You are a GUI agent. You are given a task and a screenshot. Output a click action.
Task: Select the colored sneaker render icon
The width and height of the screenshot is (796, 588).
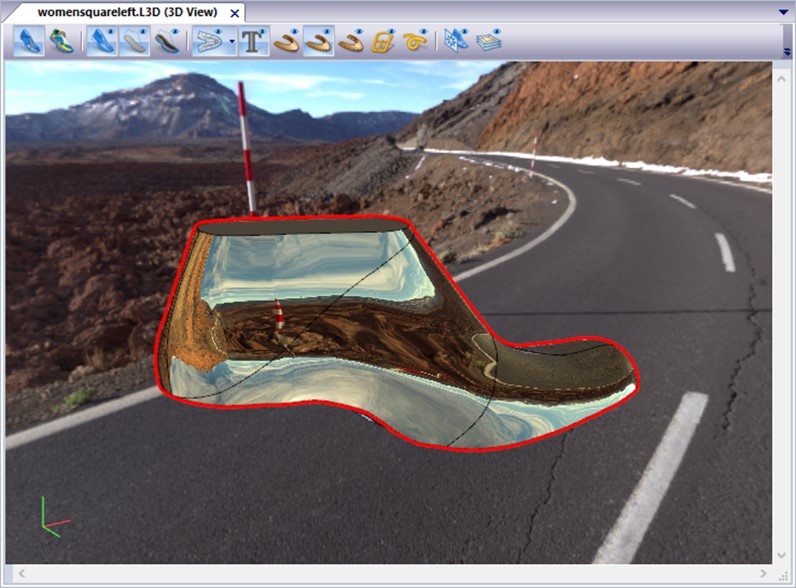(61, 41)
